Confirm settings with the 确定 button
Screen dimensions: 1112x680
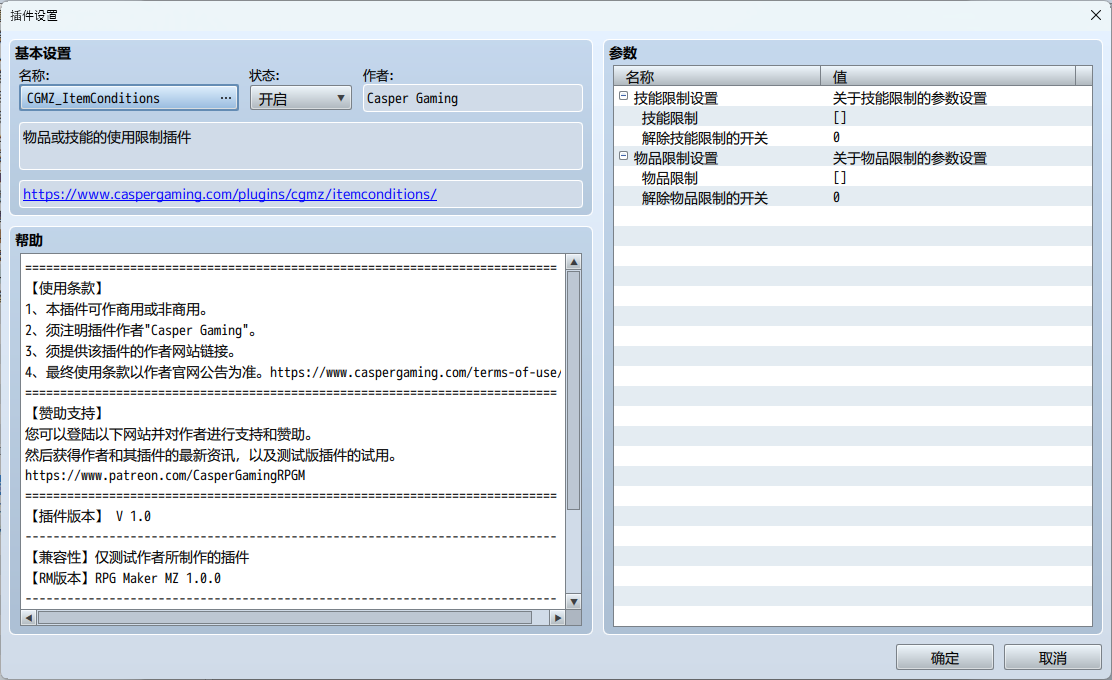point(945,657)
